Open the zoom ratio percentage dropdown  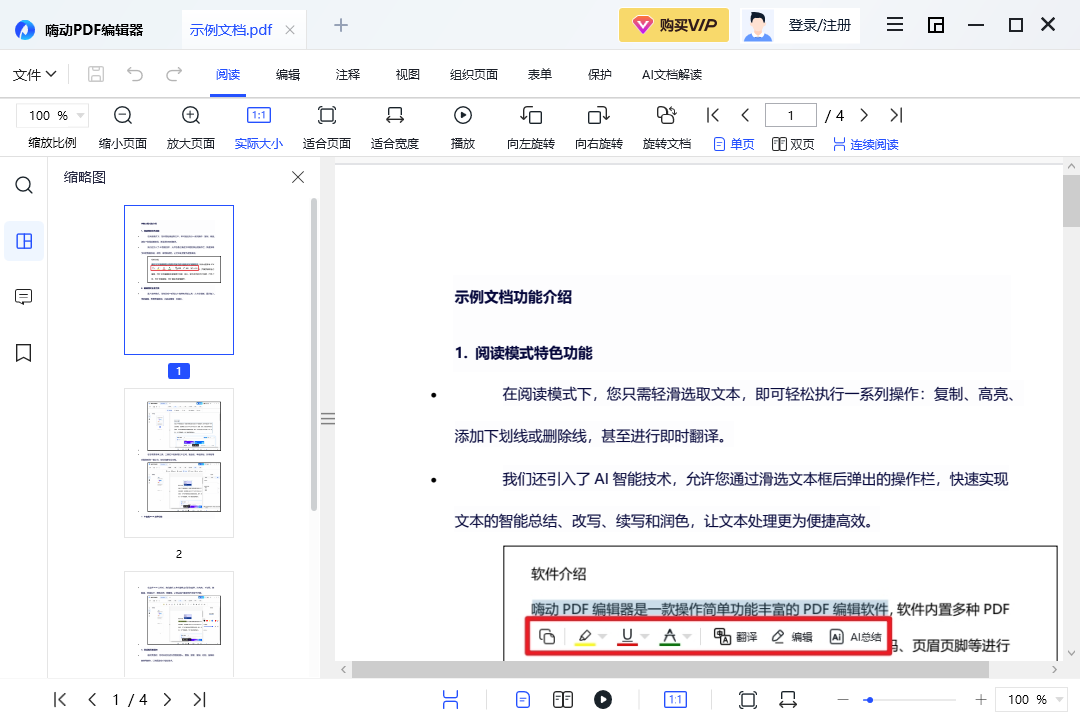point(52,115)
